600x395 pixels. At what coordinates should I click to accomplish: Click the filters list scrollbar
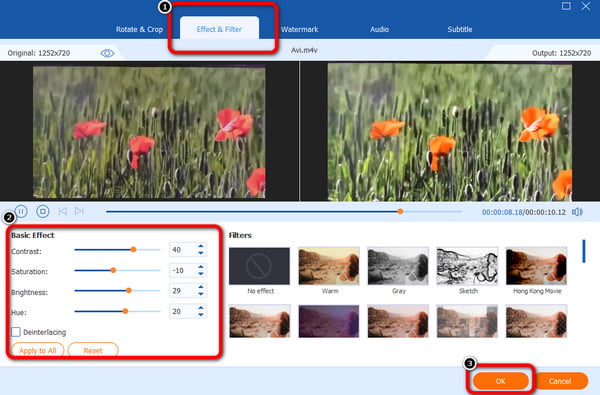point(584,251)
